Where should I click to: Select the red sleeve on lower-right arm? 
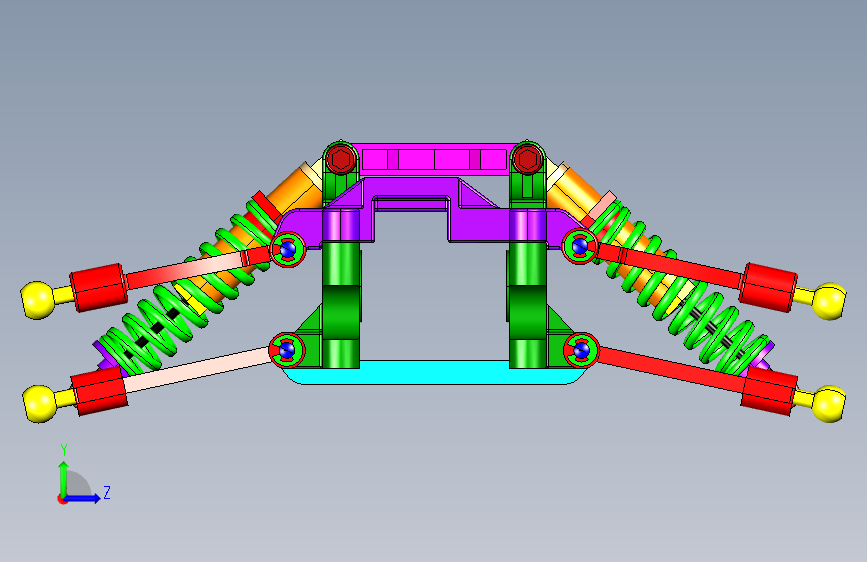pyautogui.click(x=769, y=391)
